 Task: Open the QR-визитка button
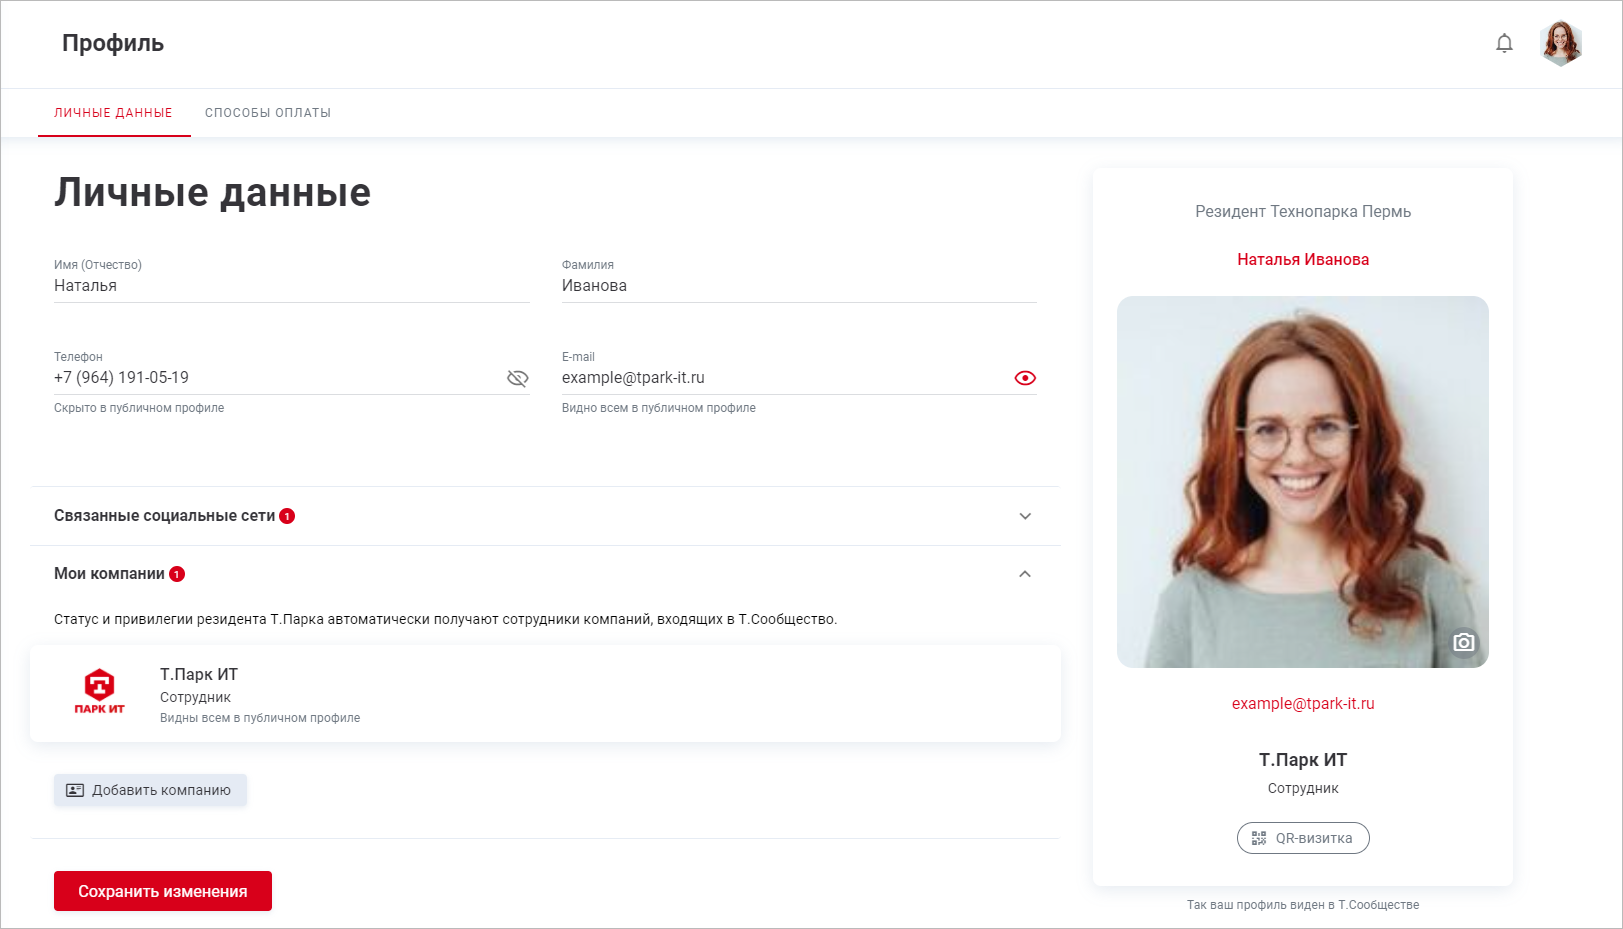pyautogui.click(x=1302, y=838)
